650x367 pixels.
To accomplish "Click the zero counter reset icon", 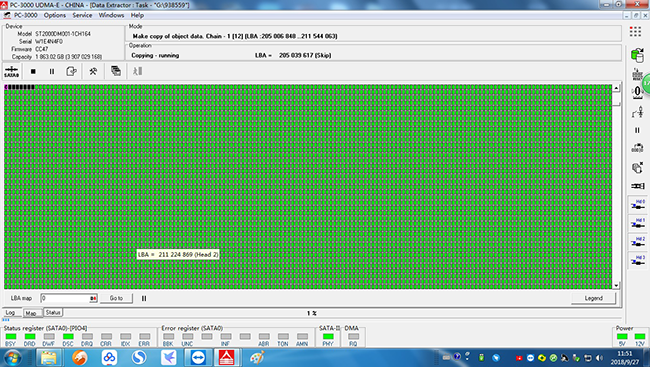I will [637, 92].
